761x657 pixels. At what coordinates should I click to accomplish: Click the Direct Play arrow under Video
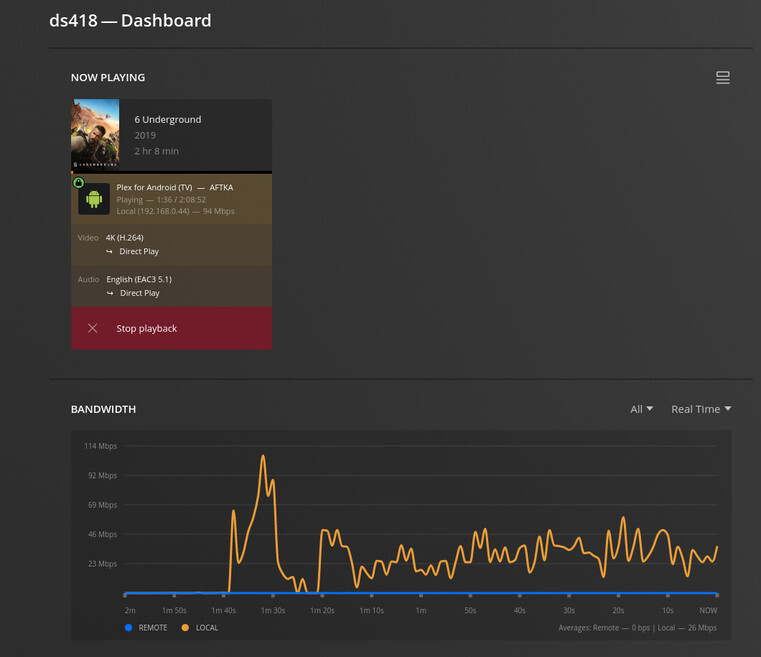[x=109, y=251]
